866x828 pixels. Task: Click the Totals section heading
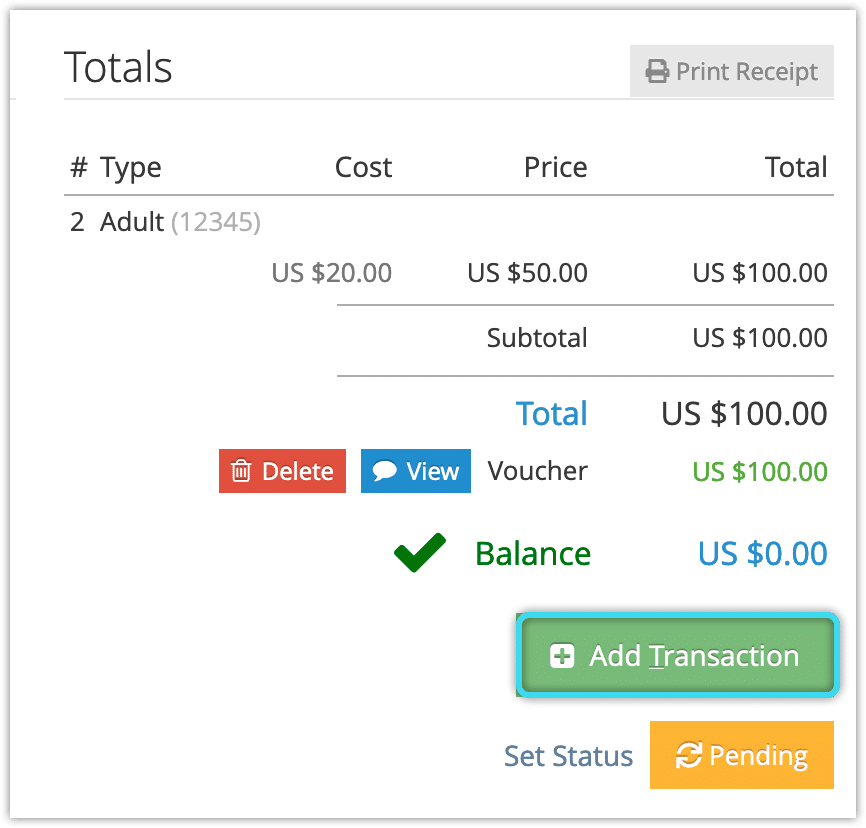[x=118, y=67]
